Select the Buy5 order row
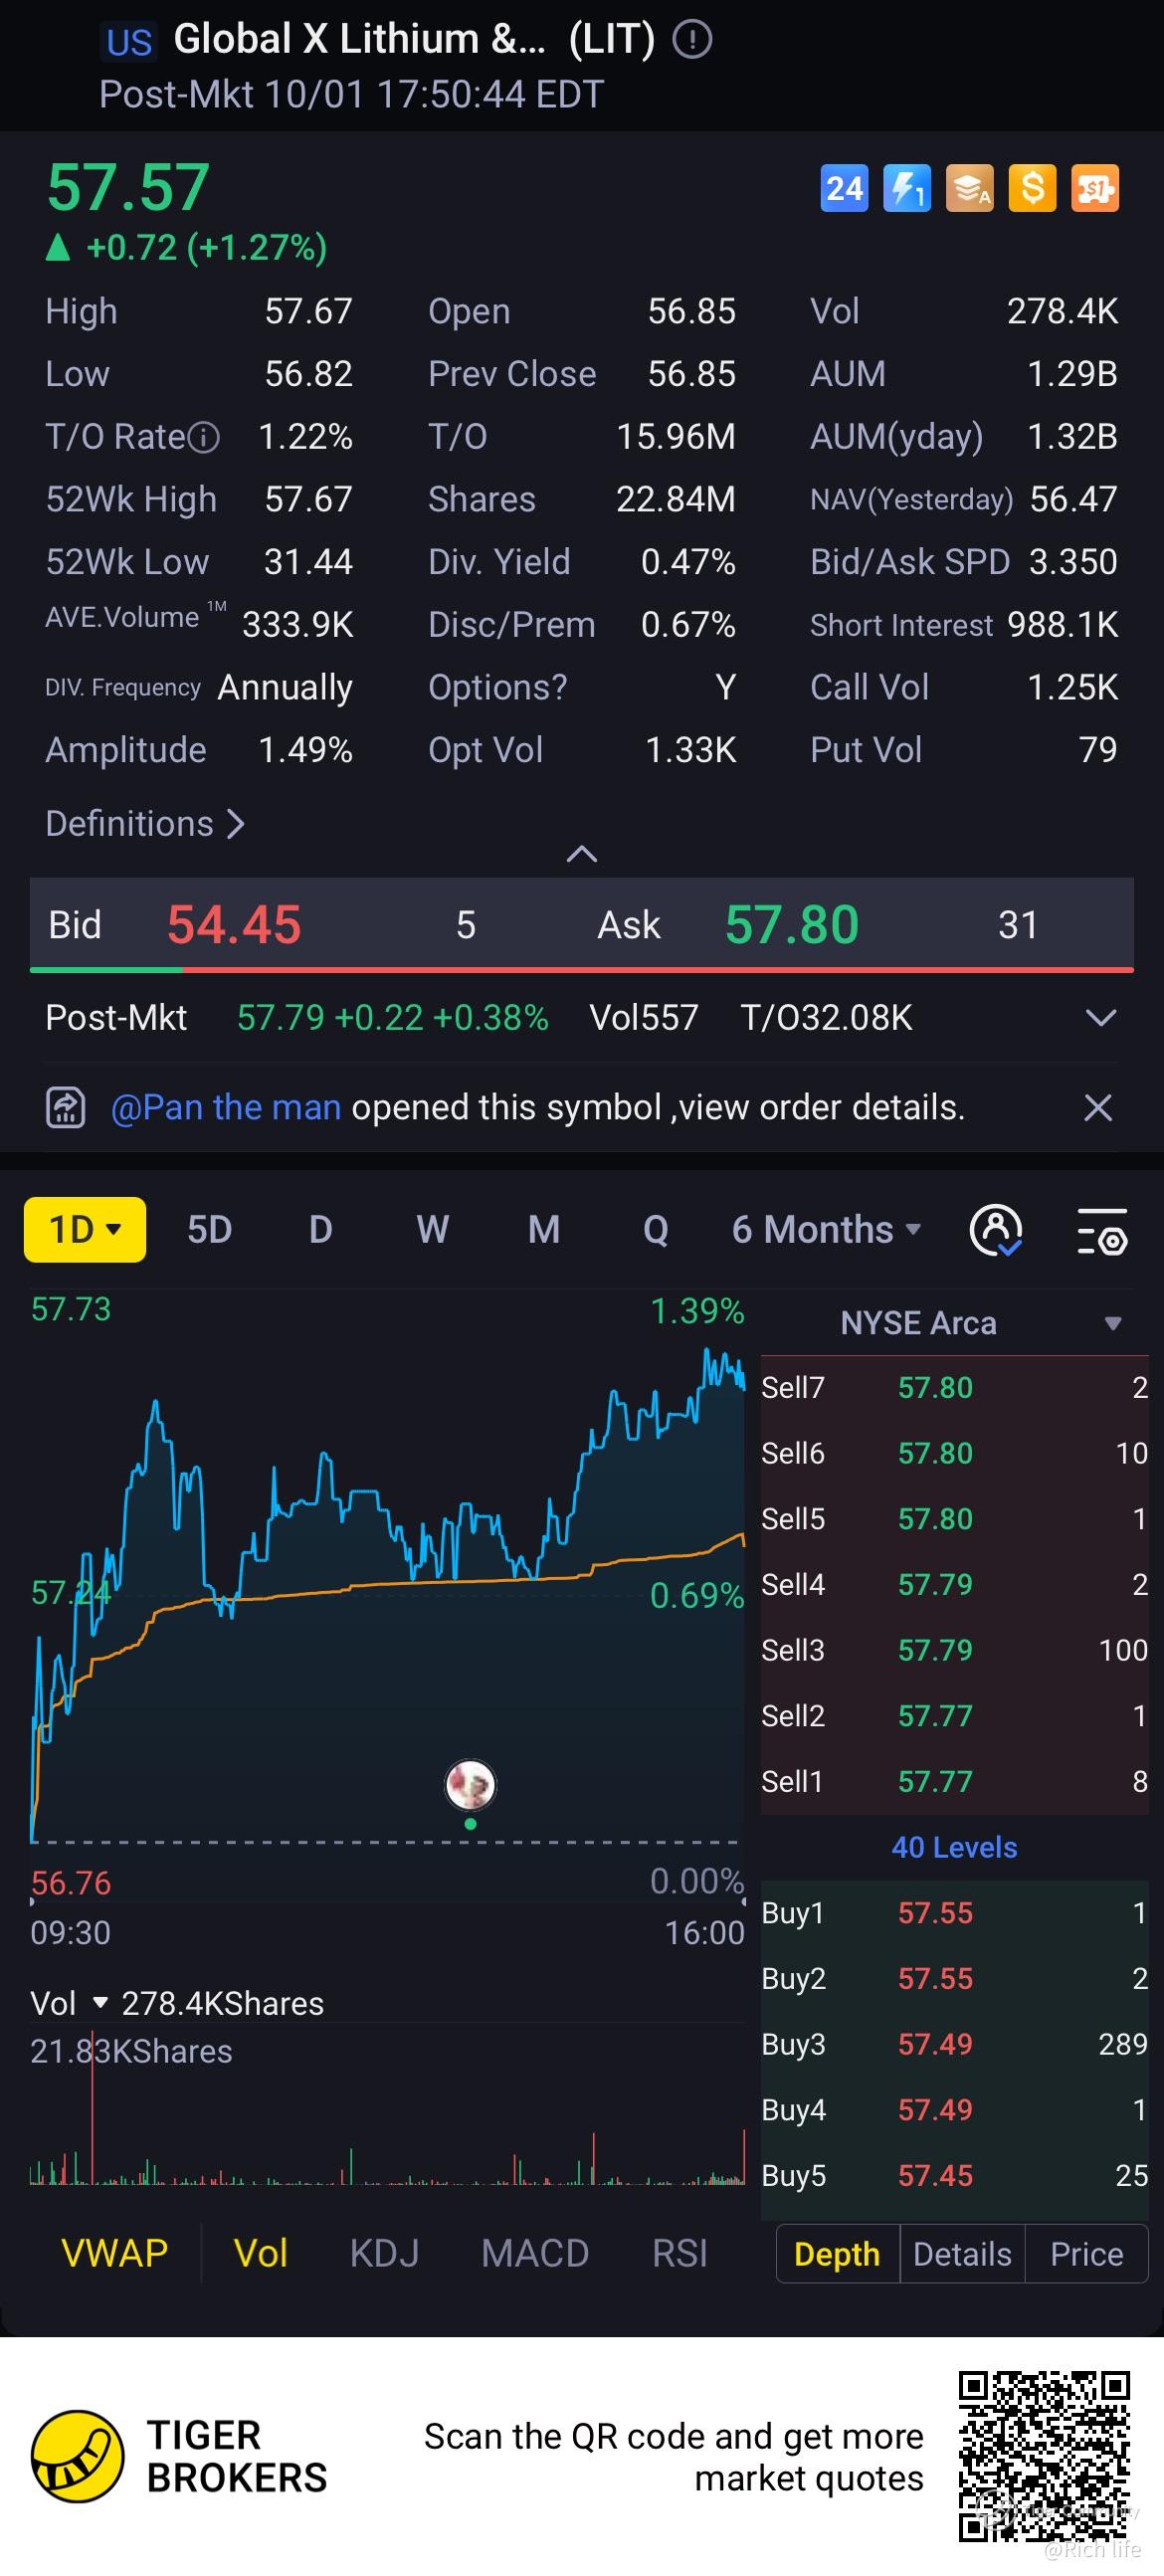The image size is (1164, 2576). [954, 2176]
